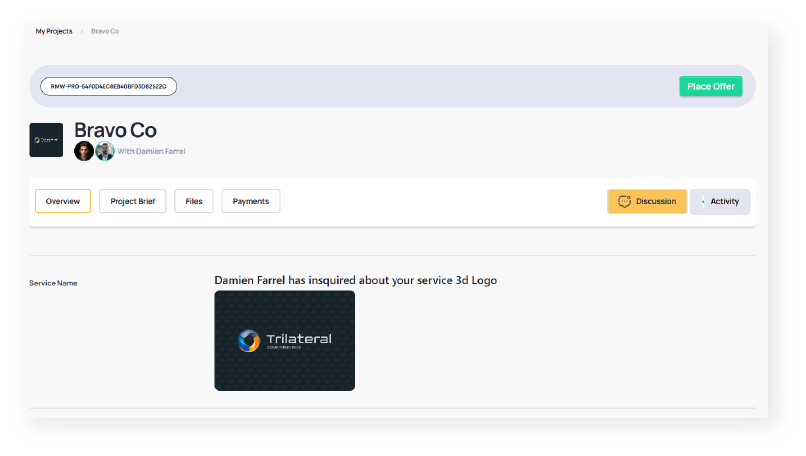Image resolution: width=806 pixels, height=456 pixels.
Task: Go to the Payments tab
Action: tap(251, 201)
